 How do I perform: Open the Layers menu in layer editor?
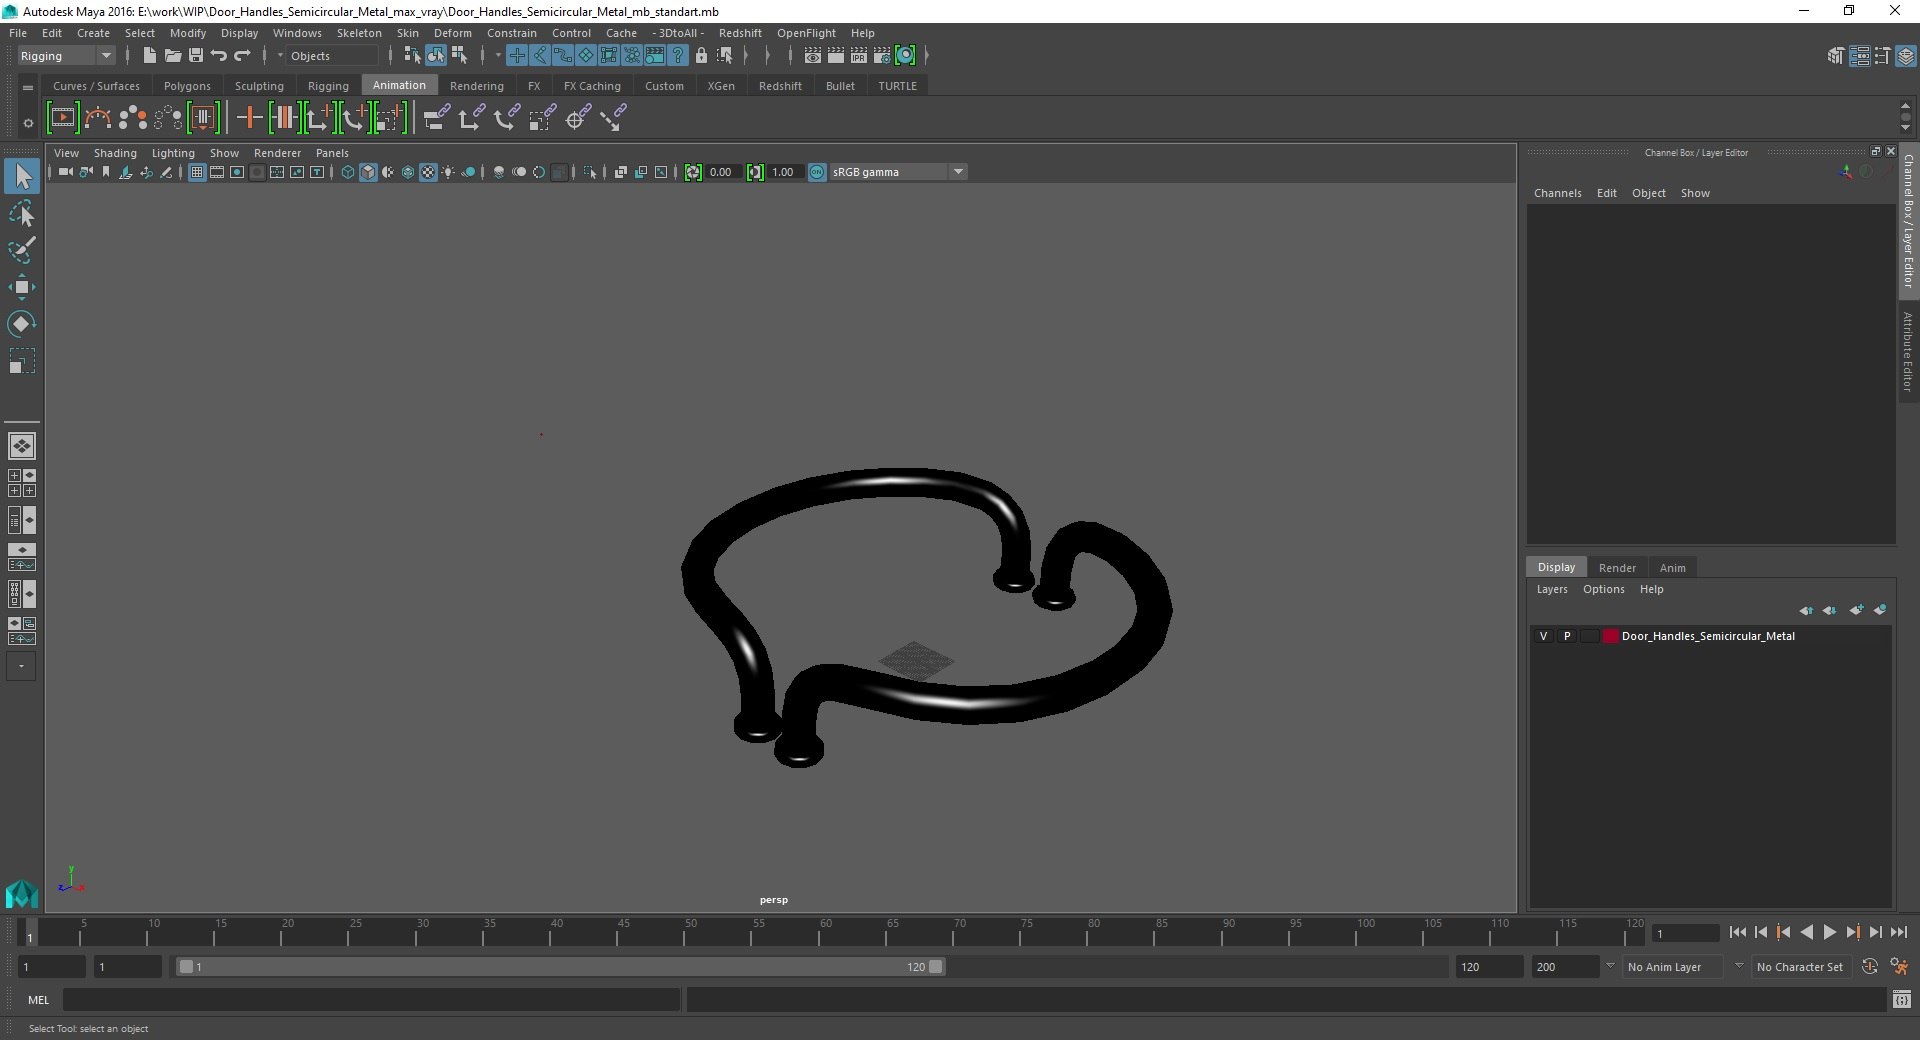pyautogui.click(x=1552, y=589)
